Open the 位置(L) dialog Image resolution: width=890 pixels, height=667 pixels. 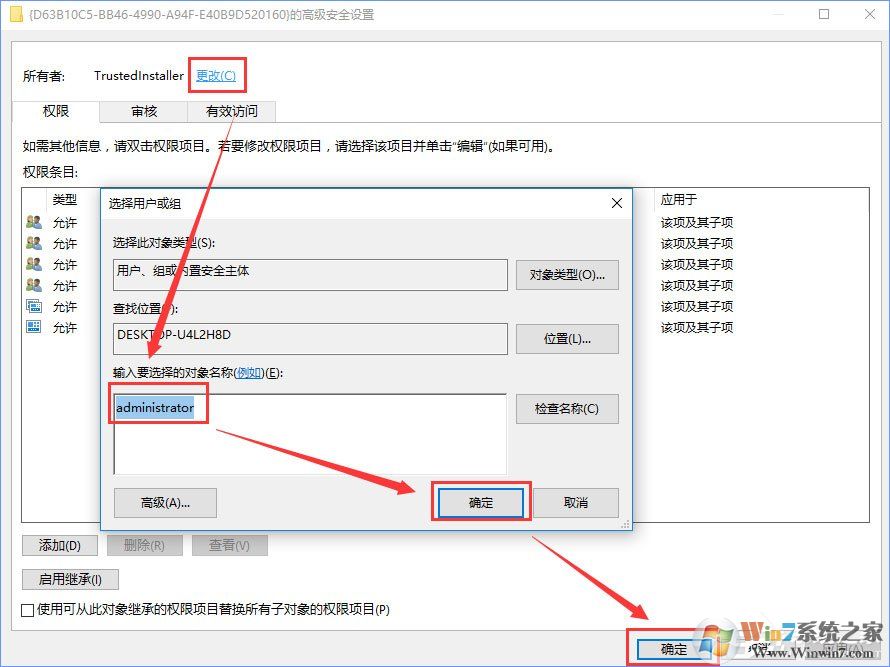tap(566, 338)
